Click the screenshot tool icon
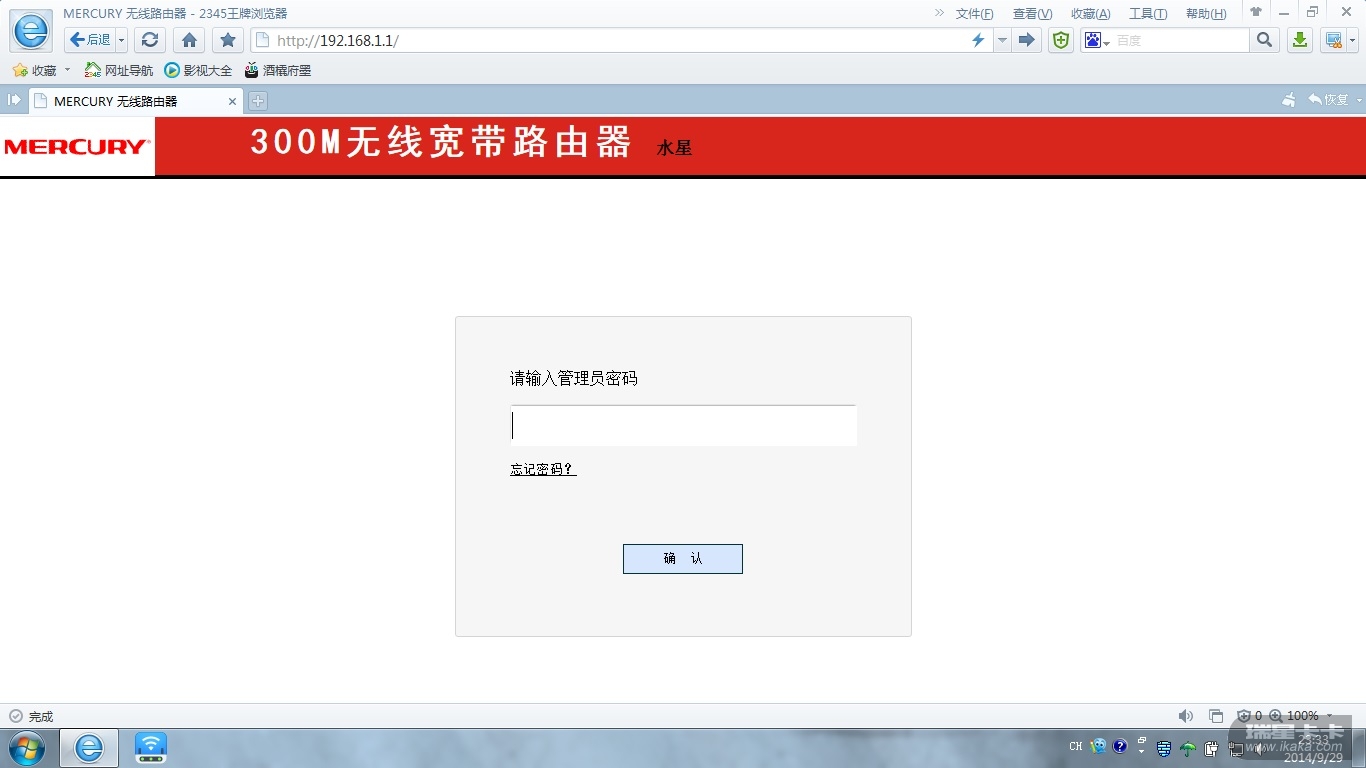The height and width of the screenshot is (768, 1366). click(1332, 40)
